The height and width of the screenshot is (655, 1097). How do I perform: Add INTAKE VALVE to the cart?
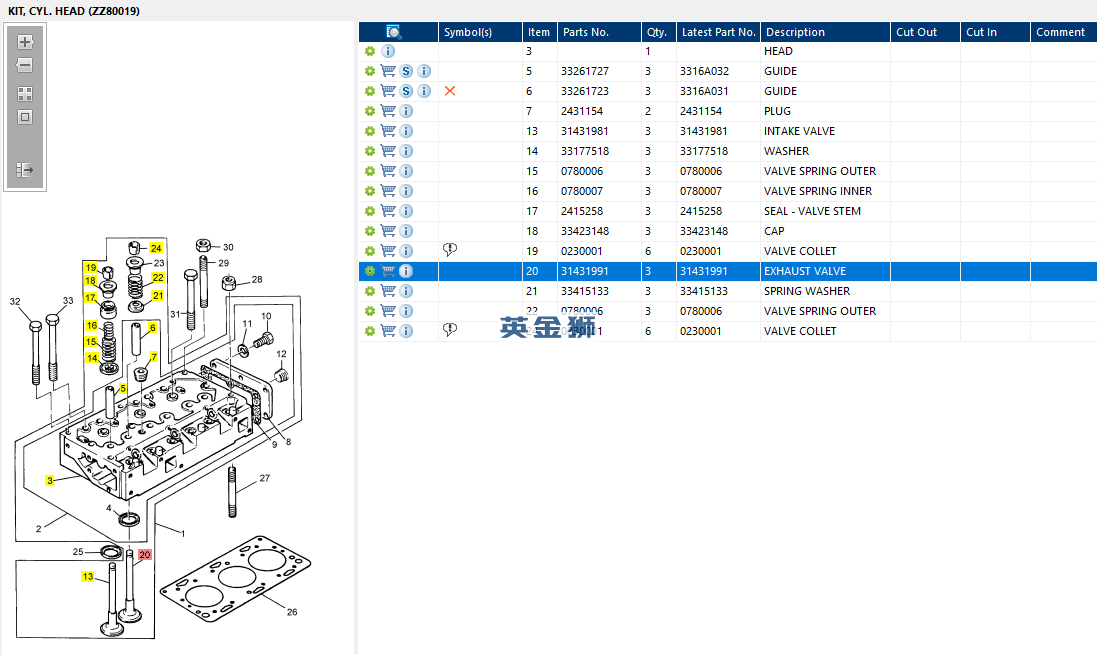coord(388,131)
